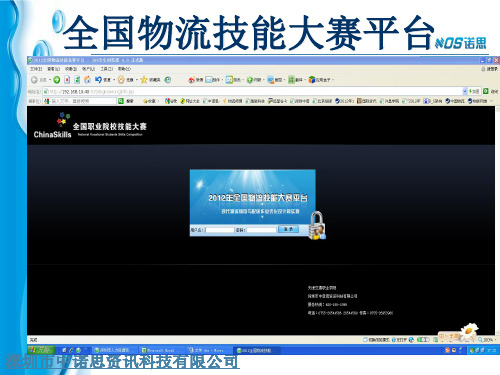Click the home page house icon
This screenshot has width=500, height=375.
(87, 80)
